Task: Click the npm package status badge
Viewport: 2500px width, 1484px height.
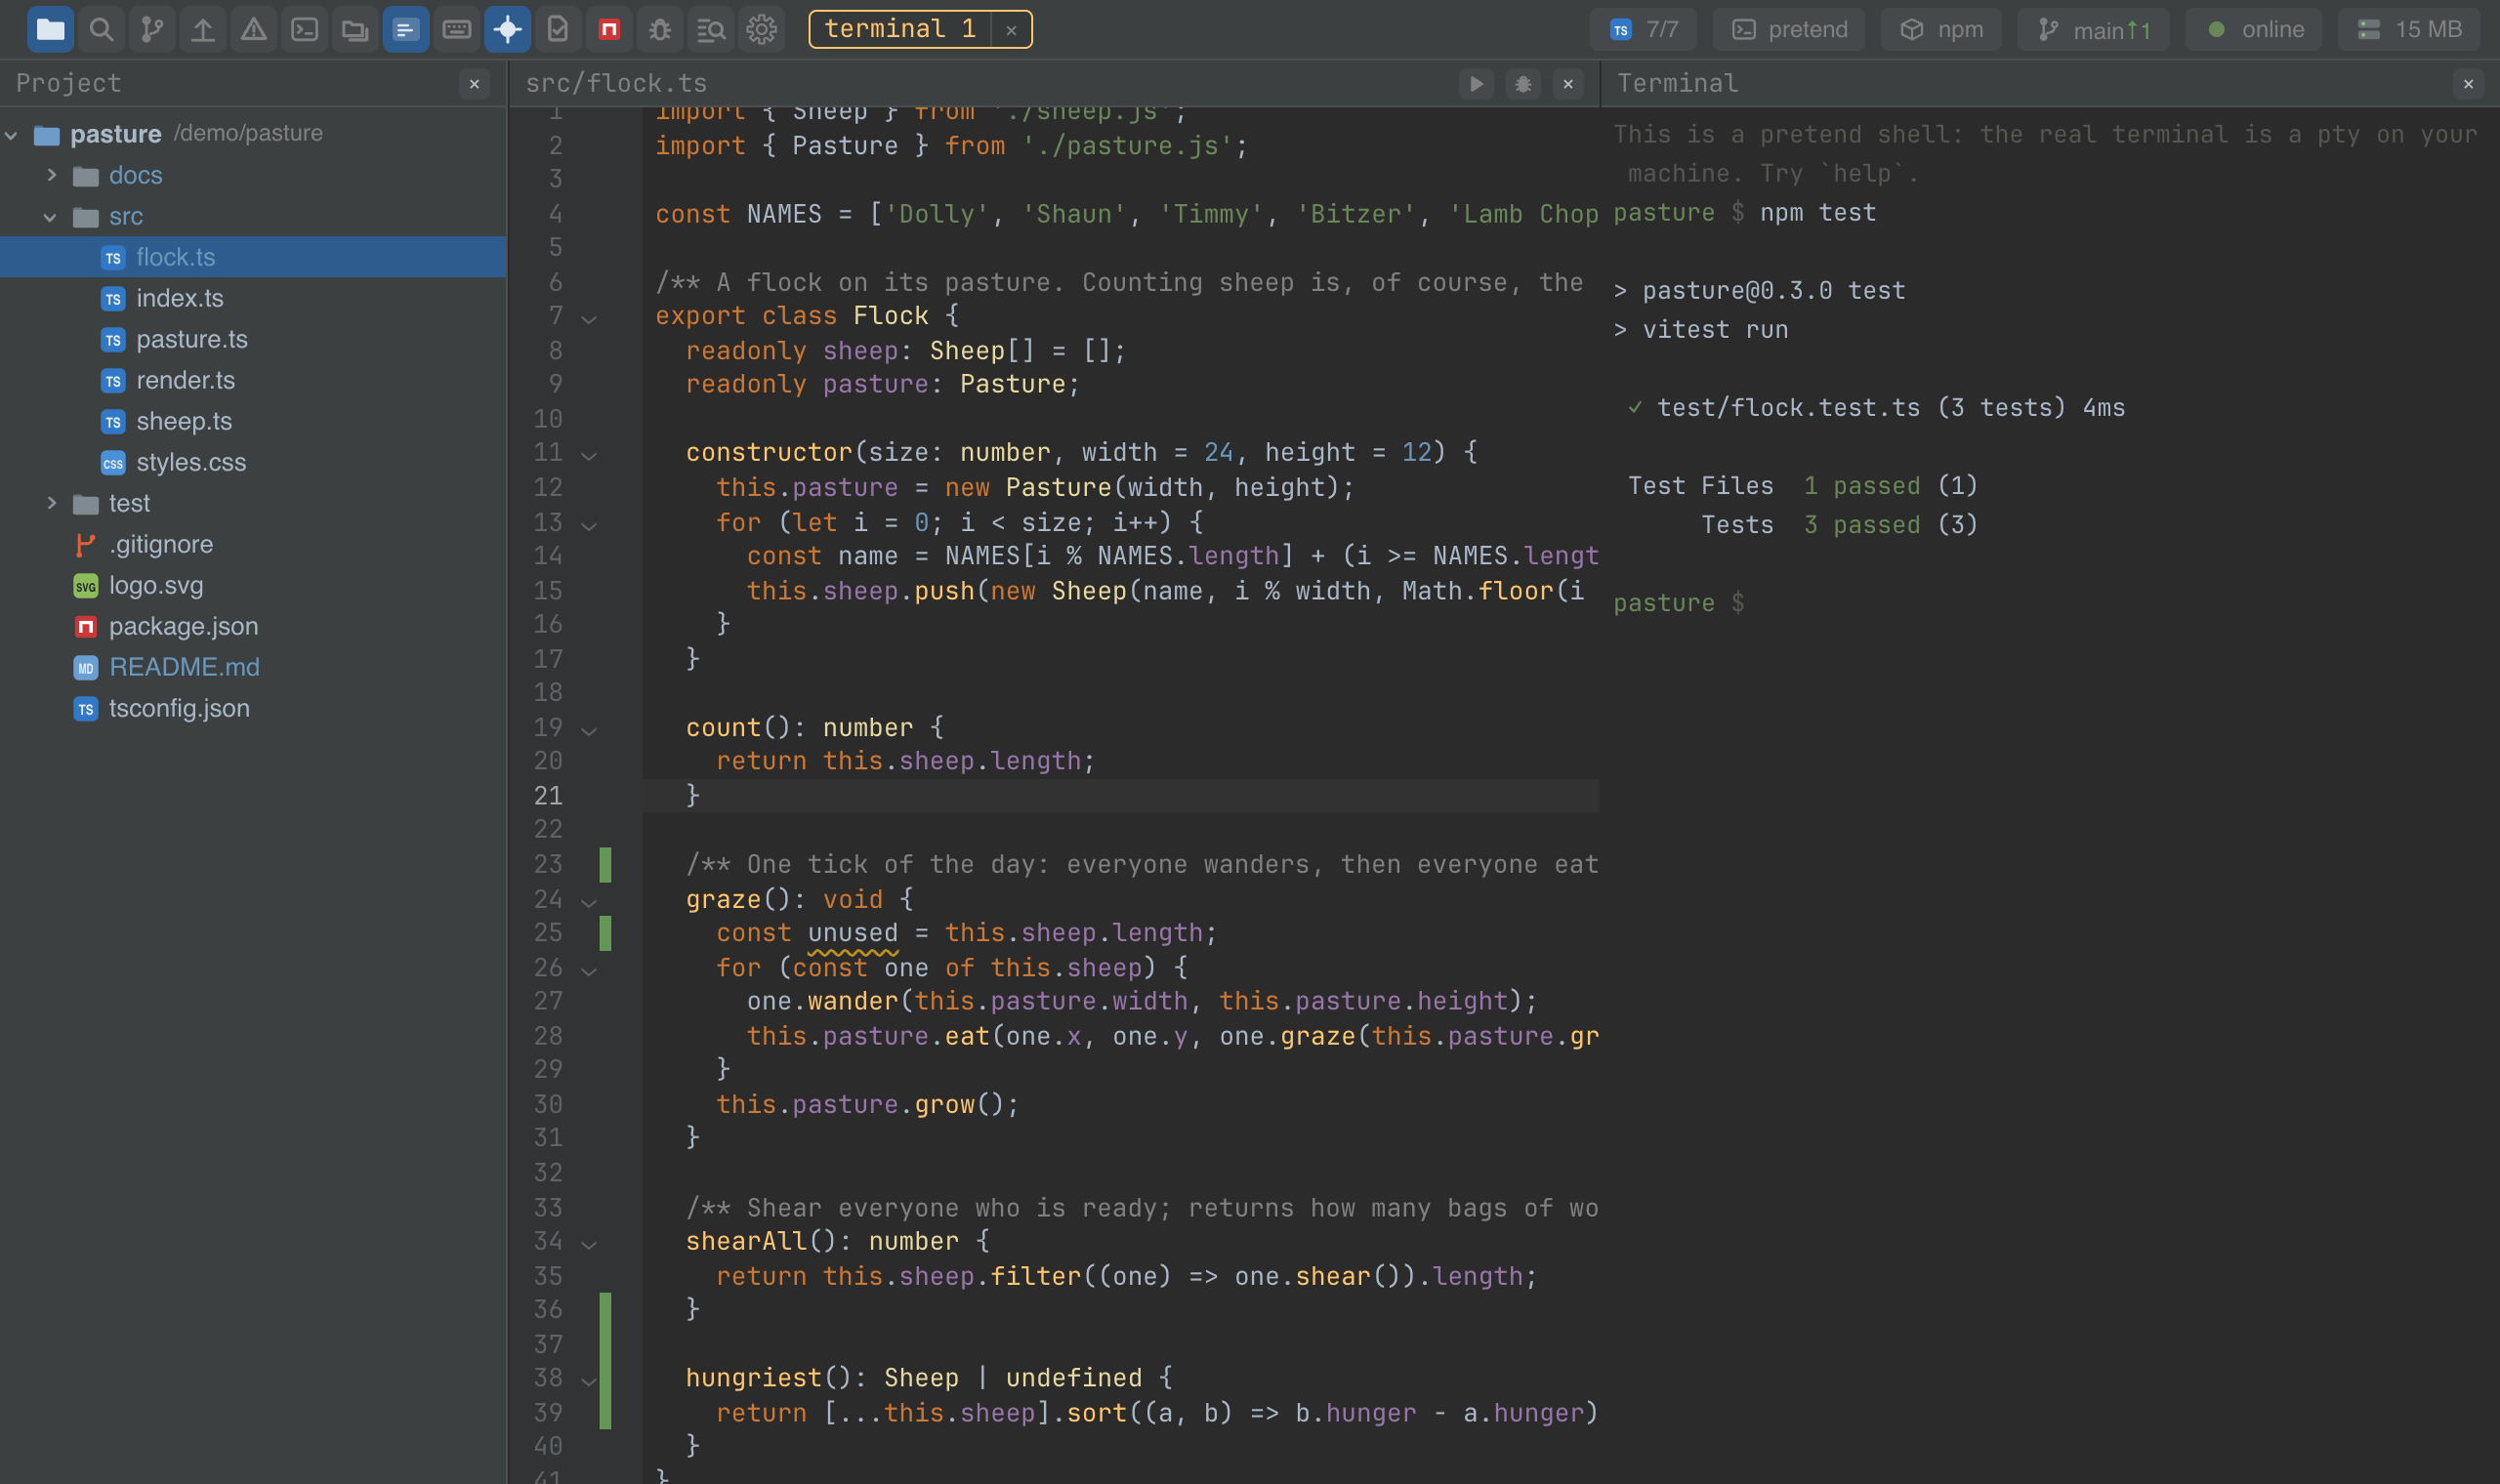Action: (1941, 29)
